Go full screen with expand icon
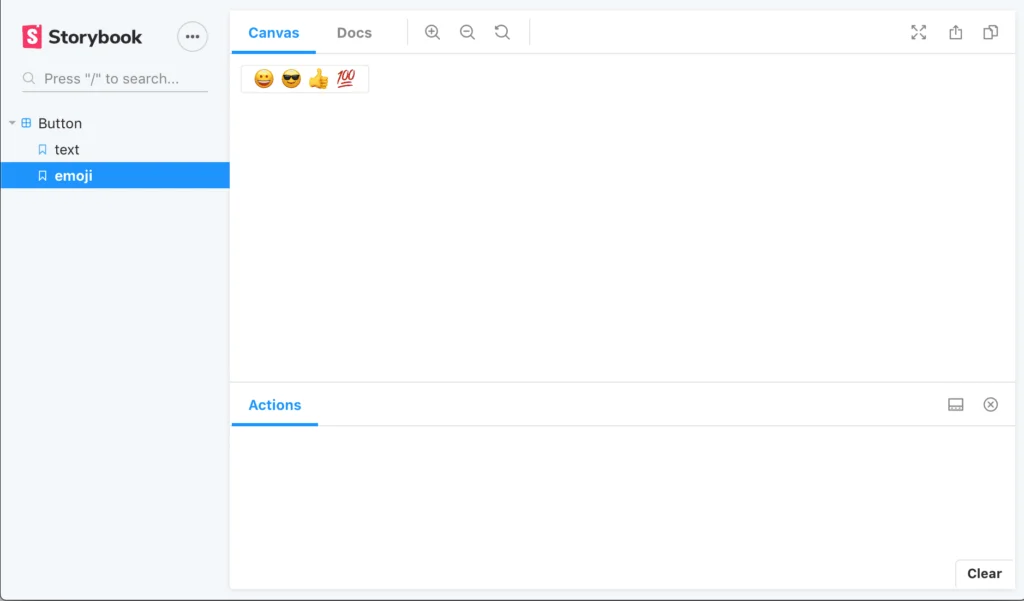This screenshot has width=1024, height=601. [x=918, y=32]
